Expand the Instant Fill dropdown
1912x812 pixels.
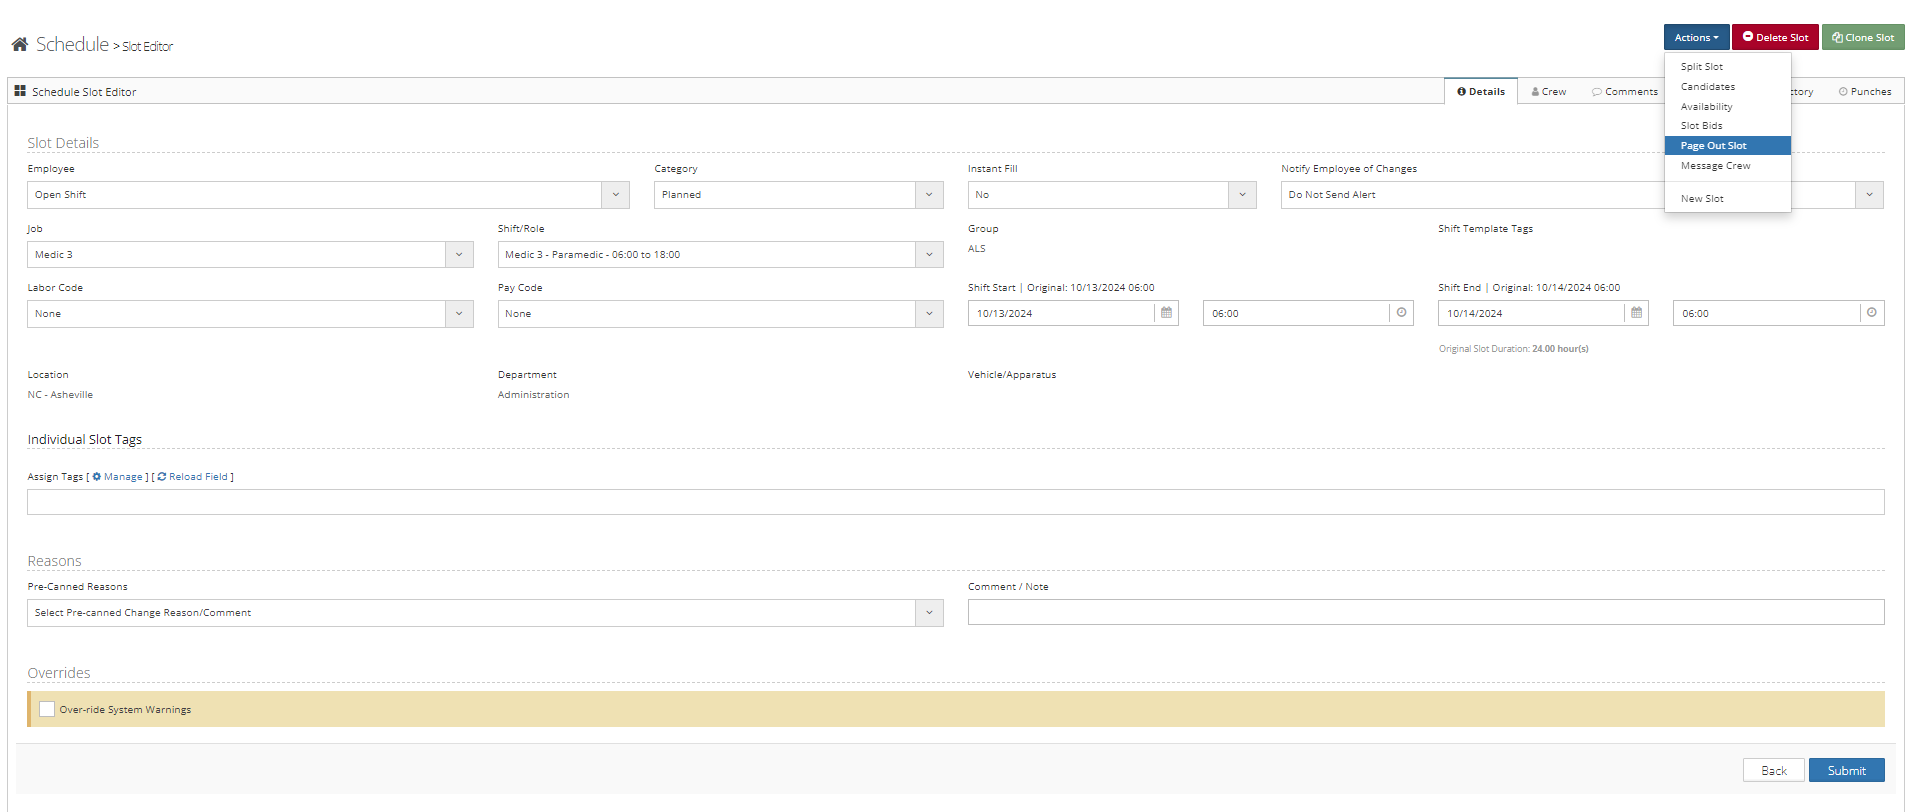point(1242,195)
